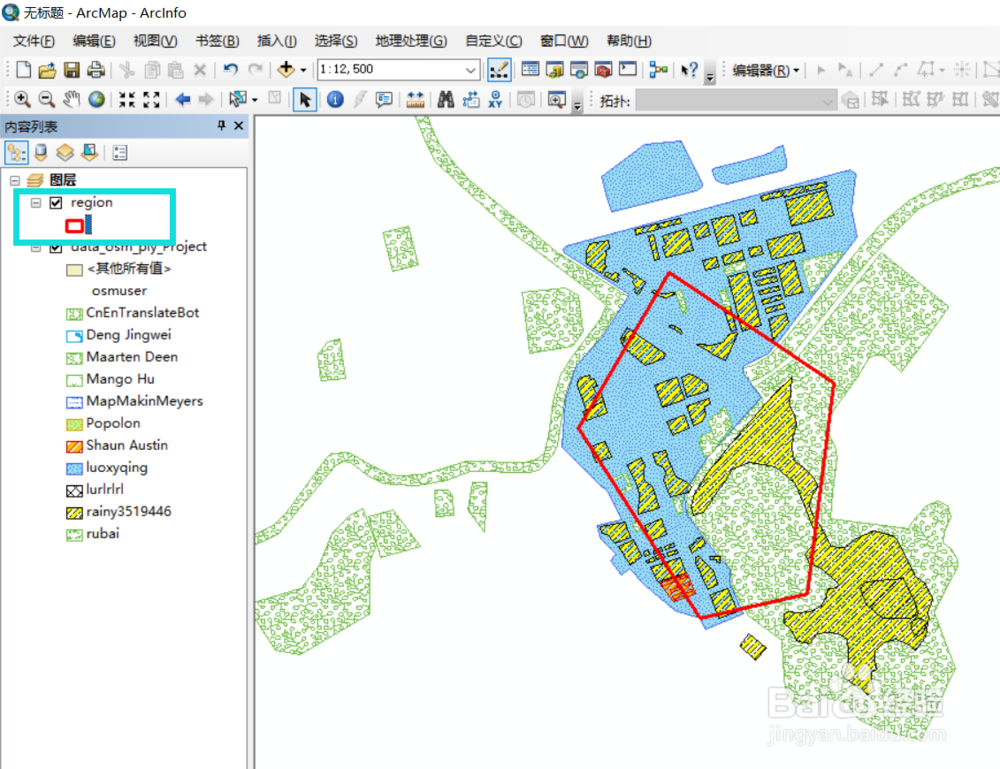
Task: Open the Python window
Action: click(x=628, y=69)
